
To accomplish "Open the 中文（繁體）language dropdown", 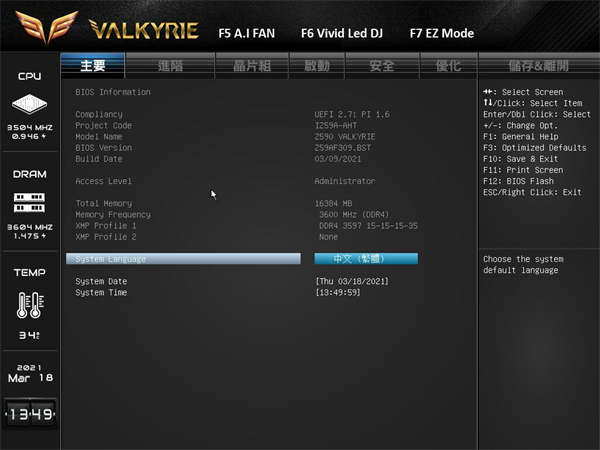I will click(366, 259).
